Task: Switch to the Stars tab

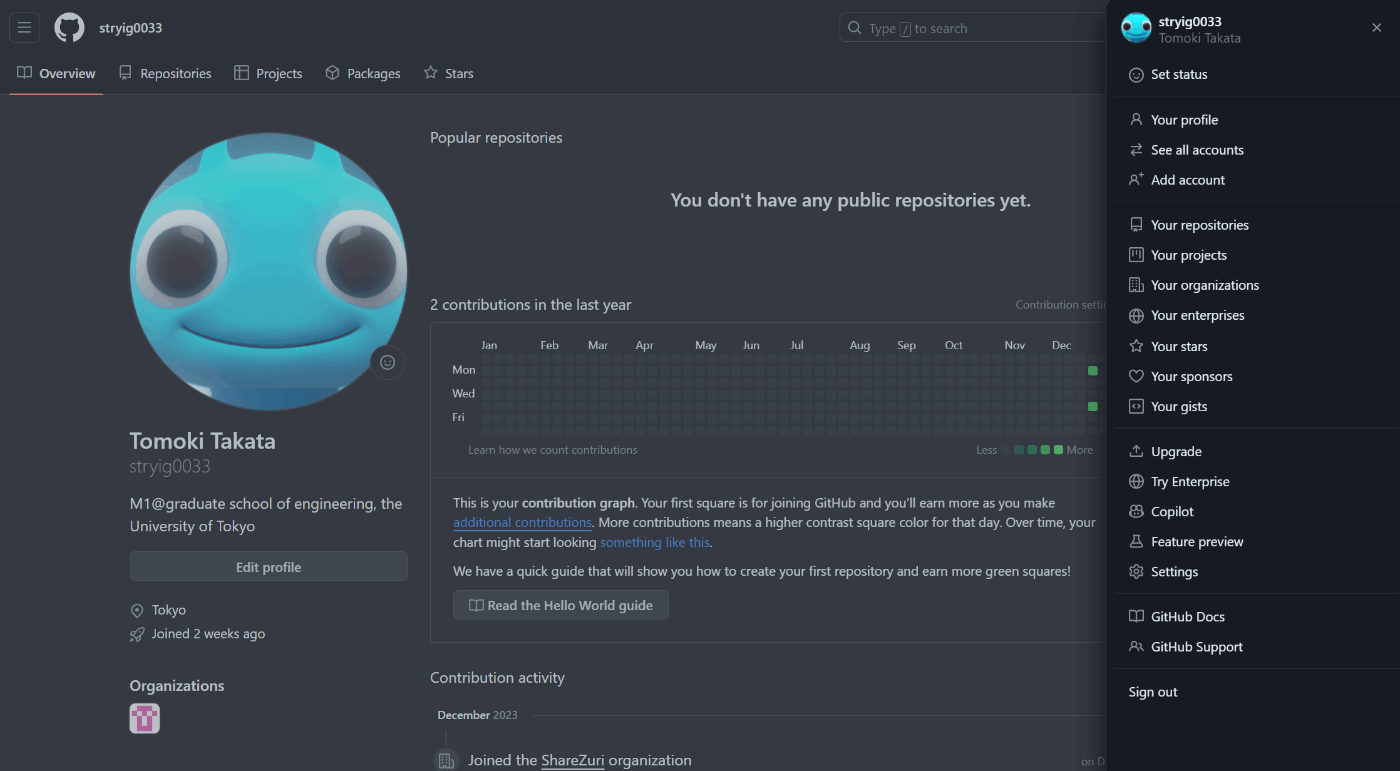Action: (x=449, y=73)
